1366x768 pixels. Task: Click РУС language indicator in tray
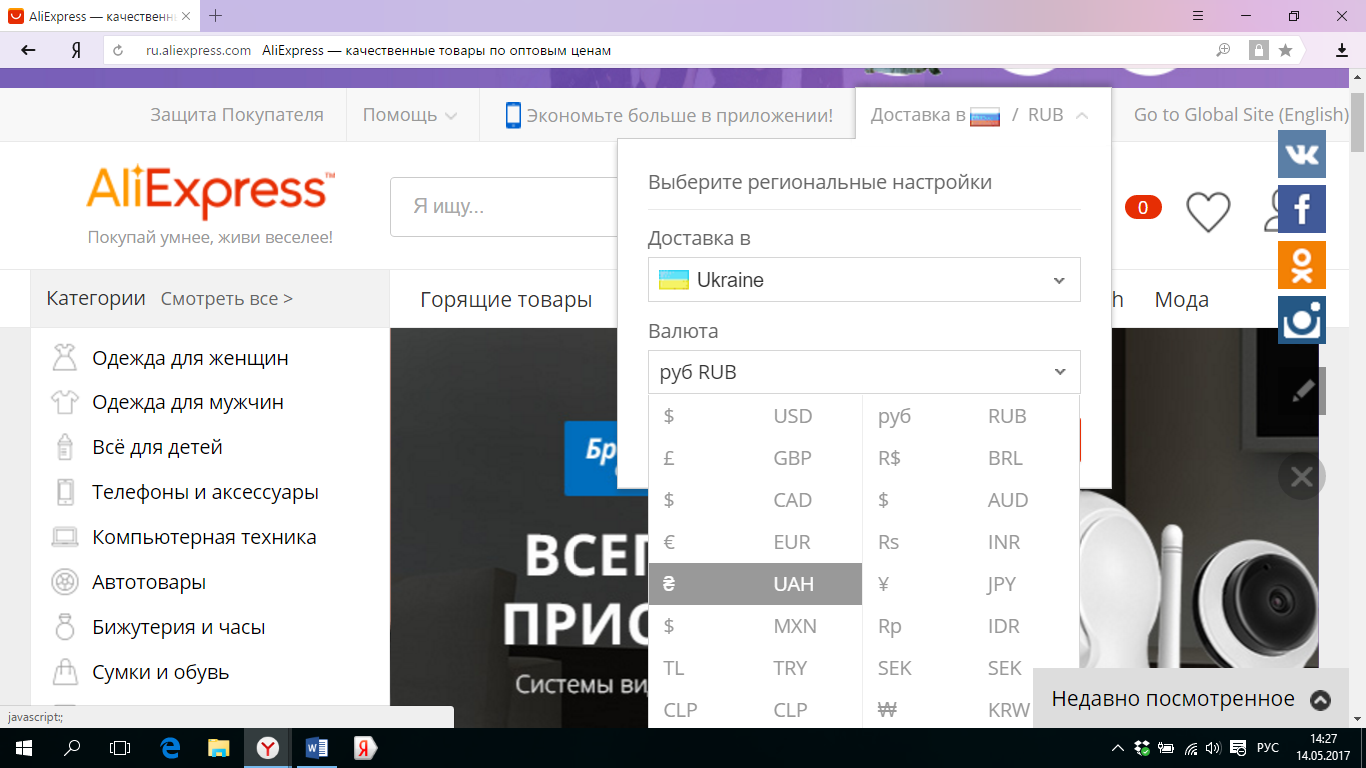[x=1267, y=748]
